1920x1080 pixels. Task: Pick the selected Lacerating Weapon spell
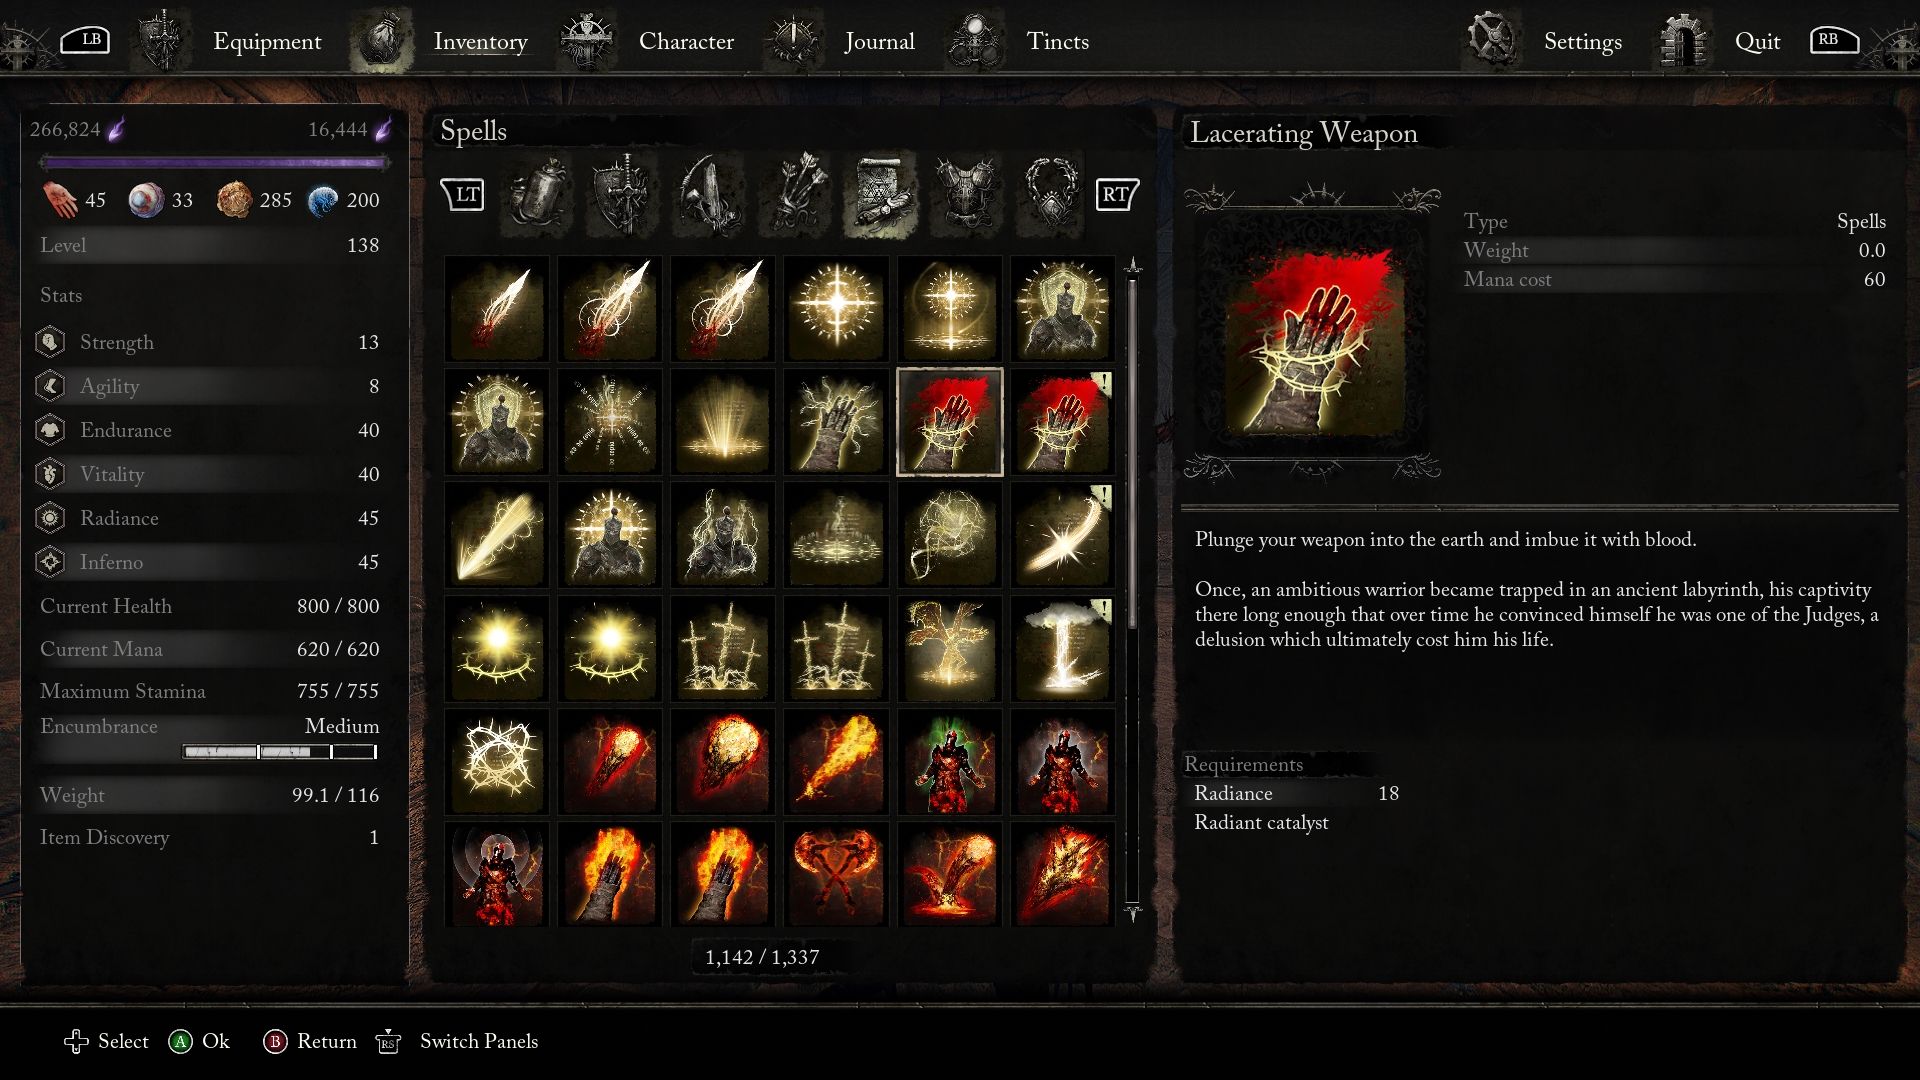tap(949, 421)
